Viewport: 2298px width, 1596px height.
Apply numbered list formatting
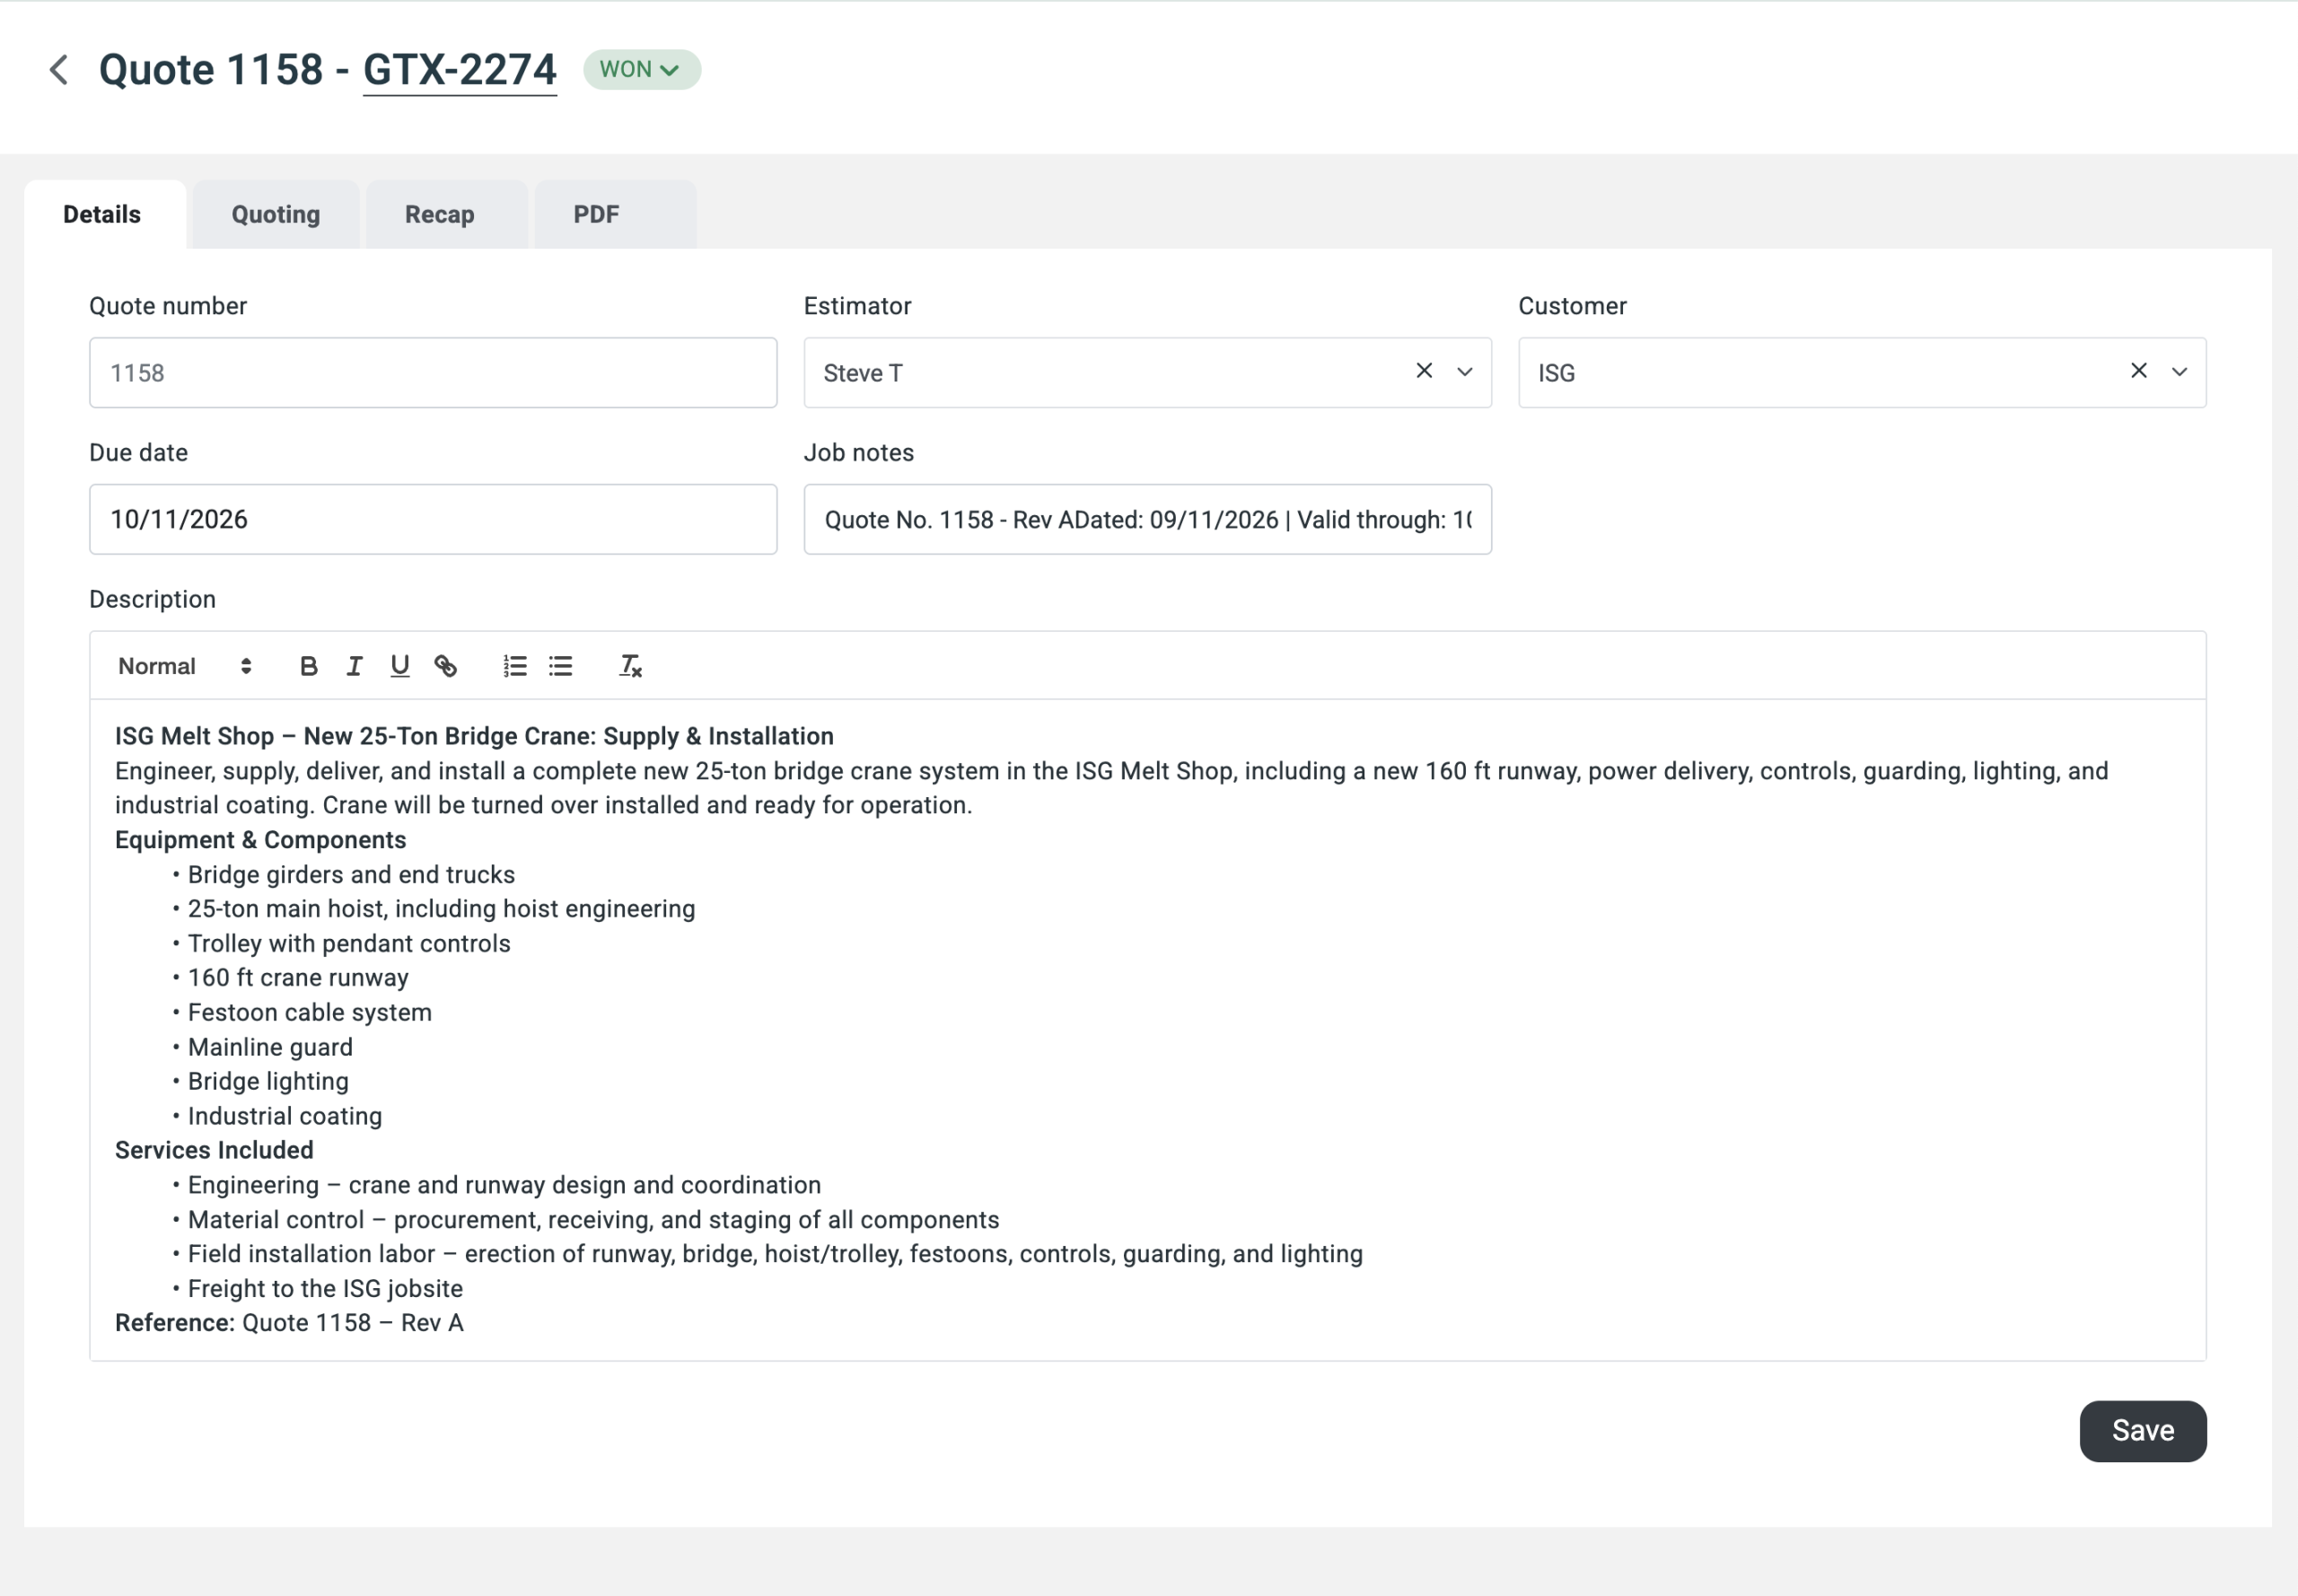tap(515, 666)
